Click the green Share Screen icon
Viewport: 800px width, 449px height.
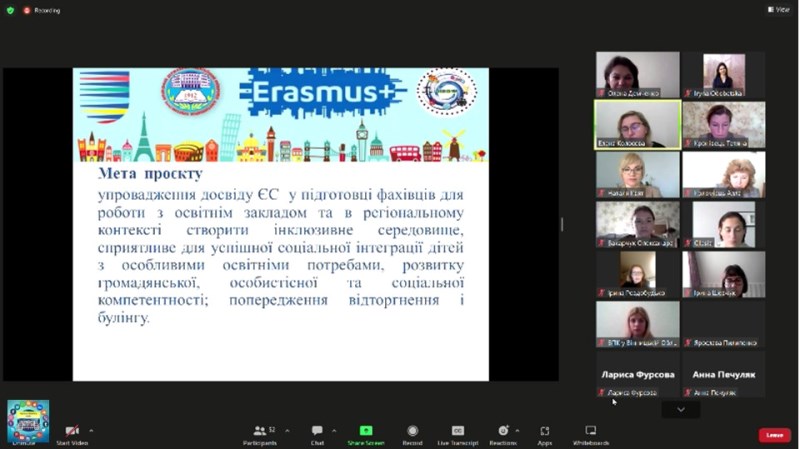[366, 431]
